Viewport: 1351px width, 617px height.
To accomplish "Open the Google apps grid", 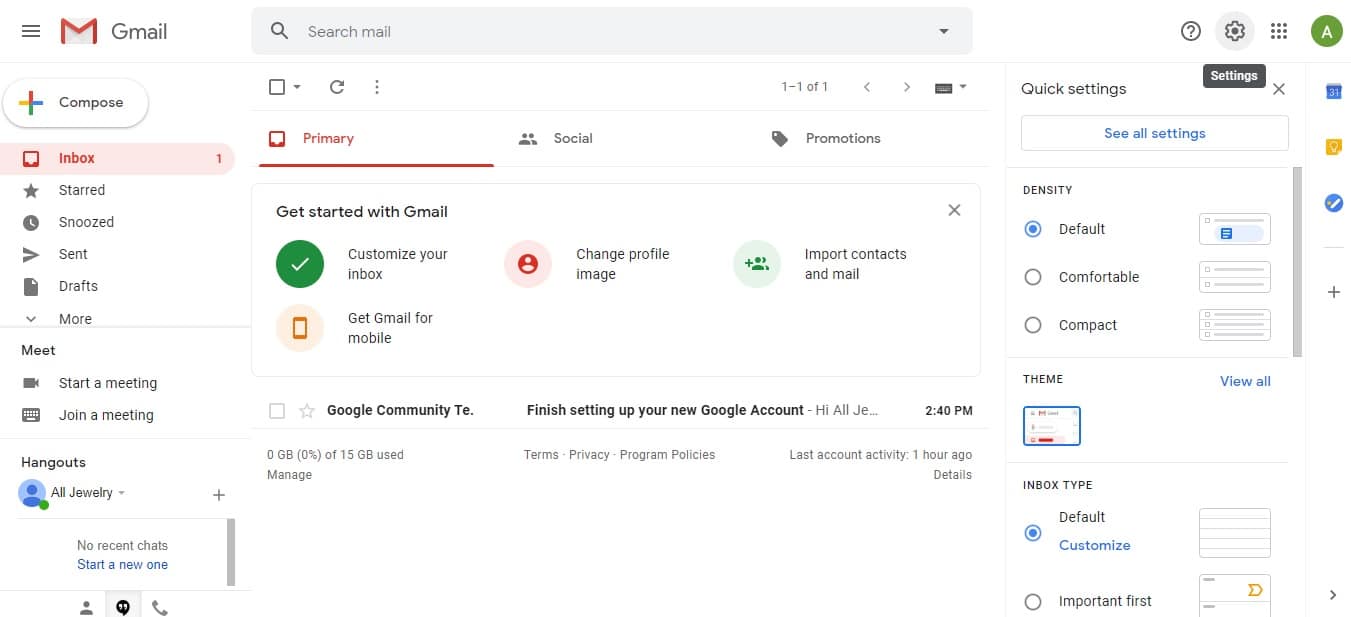I will pos(1279,31).
